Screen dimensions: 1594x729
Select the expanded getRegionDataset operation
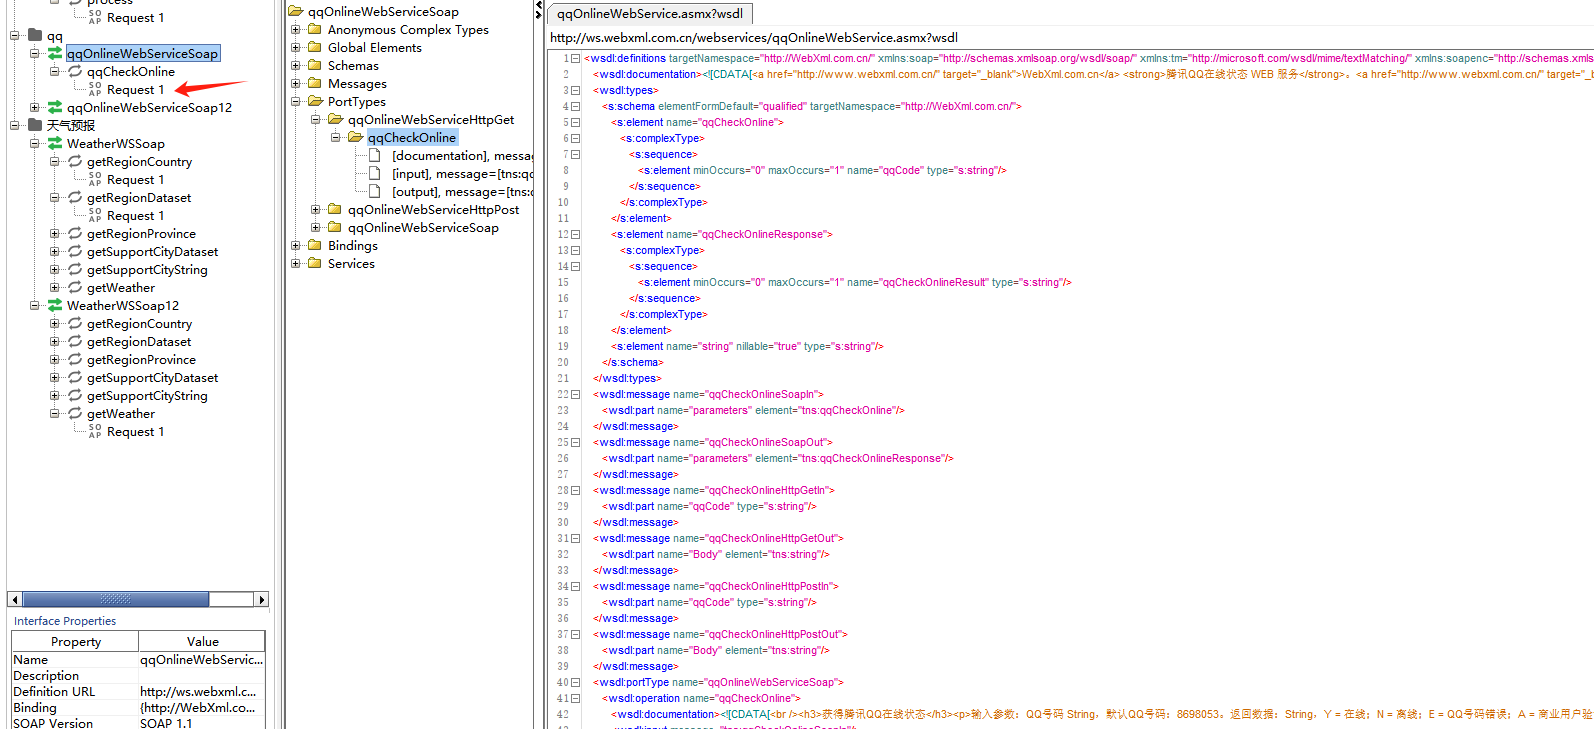(x=139, y=197)
